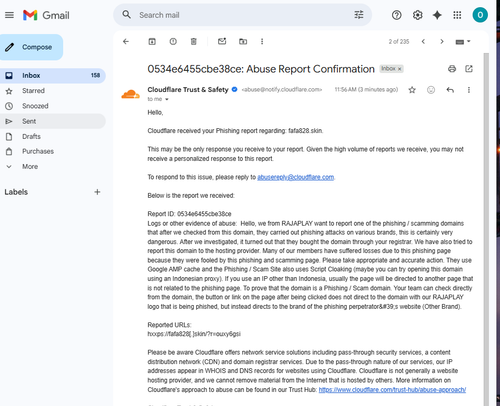Image resolution: width=500 pixels, height=406 pixels.
Task: Delete this email with trash icon
Action: (193, 41)
